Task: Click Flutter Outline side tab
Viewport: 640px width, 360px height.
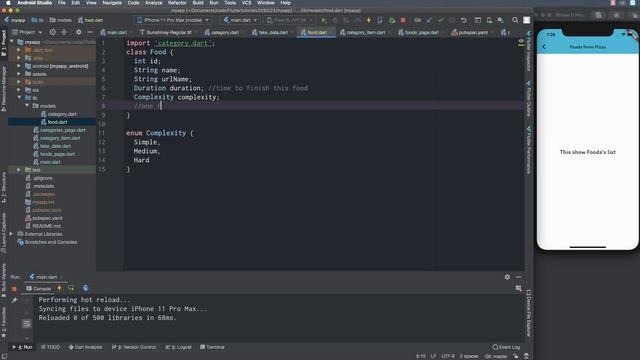Action: [529, 98]
